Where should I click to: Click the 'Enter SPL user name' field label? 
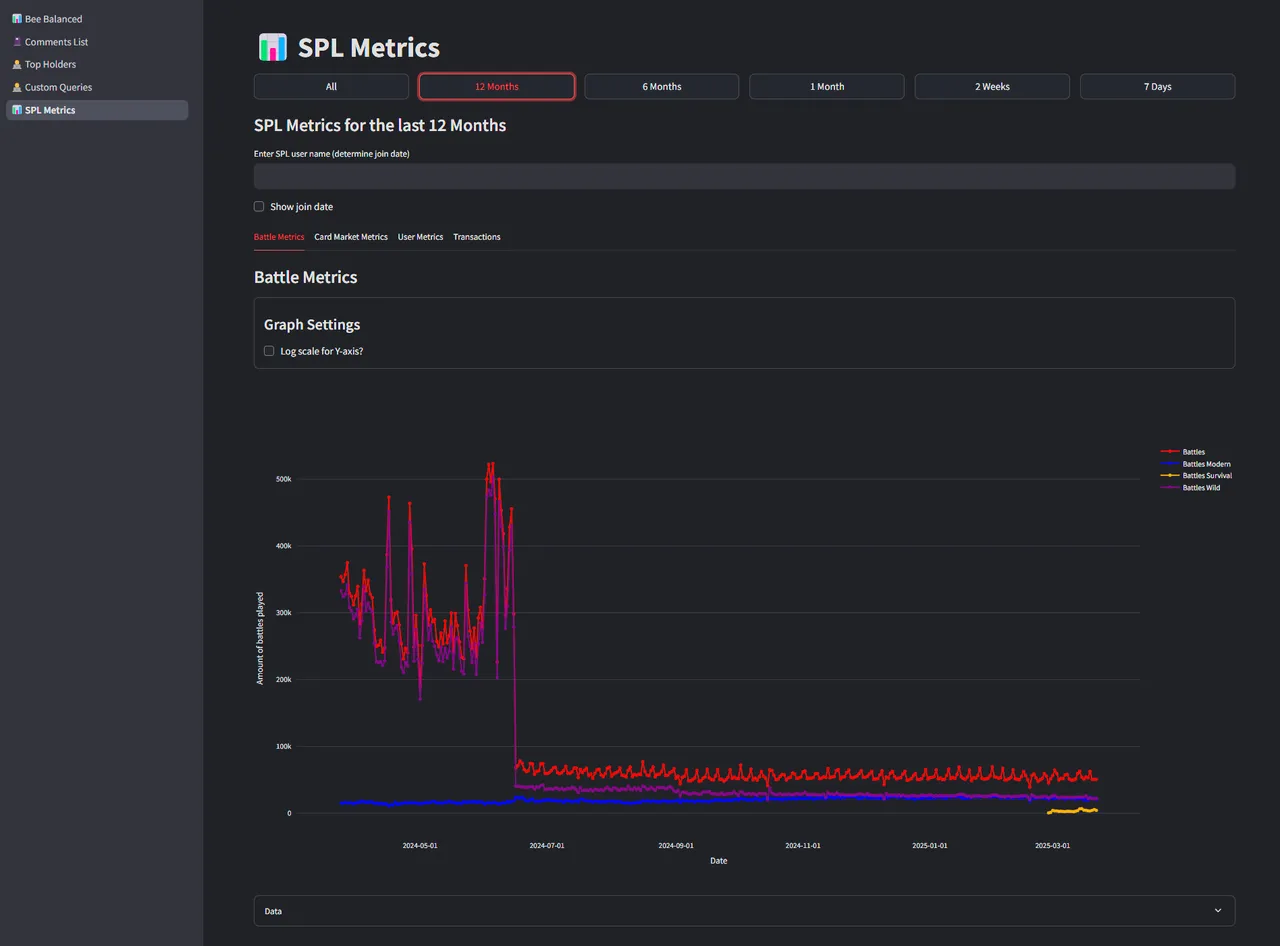(331, 154)
